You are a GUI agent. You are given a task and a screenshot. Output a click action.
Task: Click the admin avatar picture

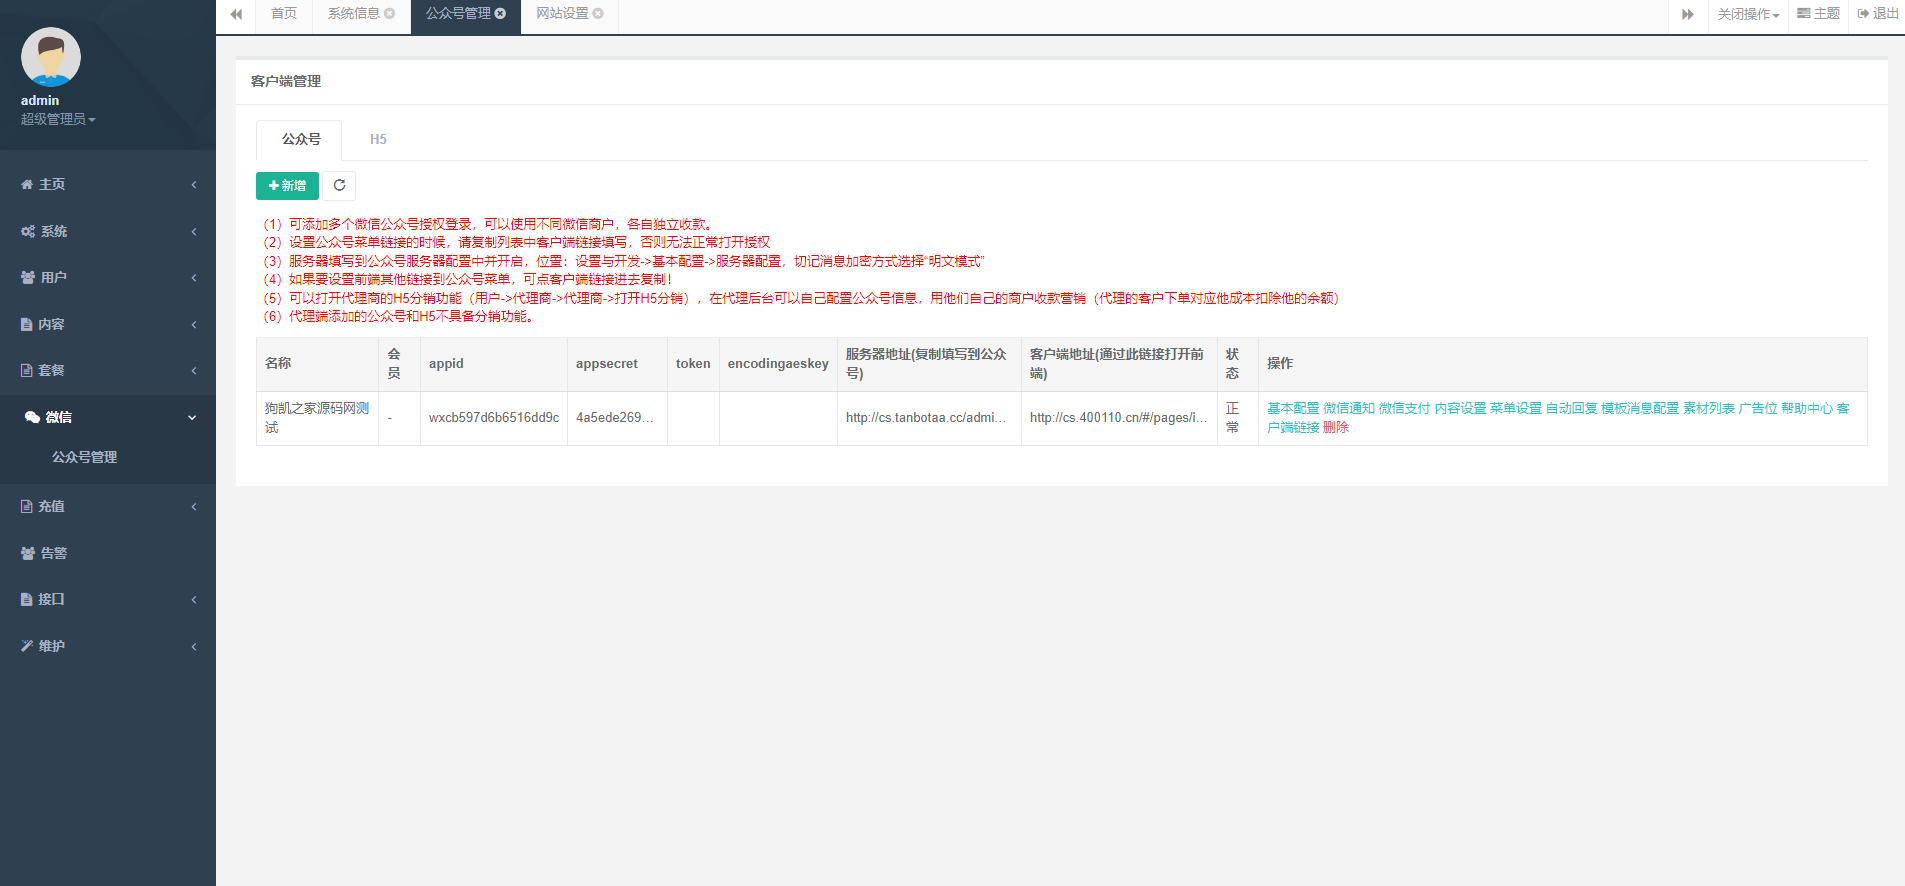pyautogui.click(x=51, y=57)
